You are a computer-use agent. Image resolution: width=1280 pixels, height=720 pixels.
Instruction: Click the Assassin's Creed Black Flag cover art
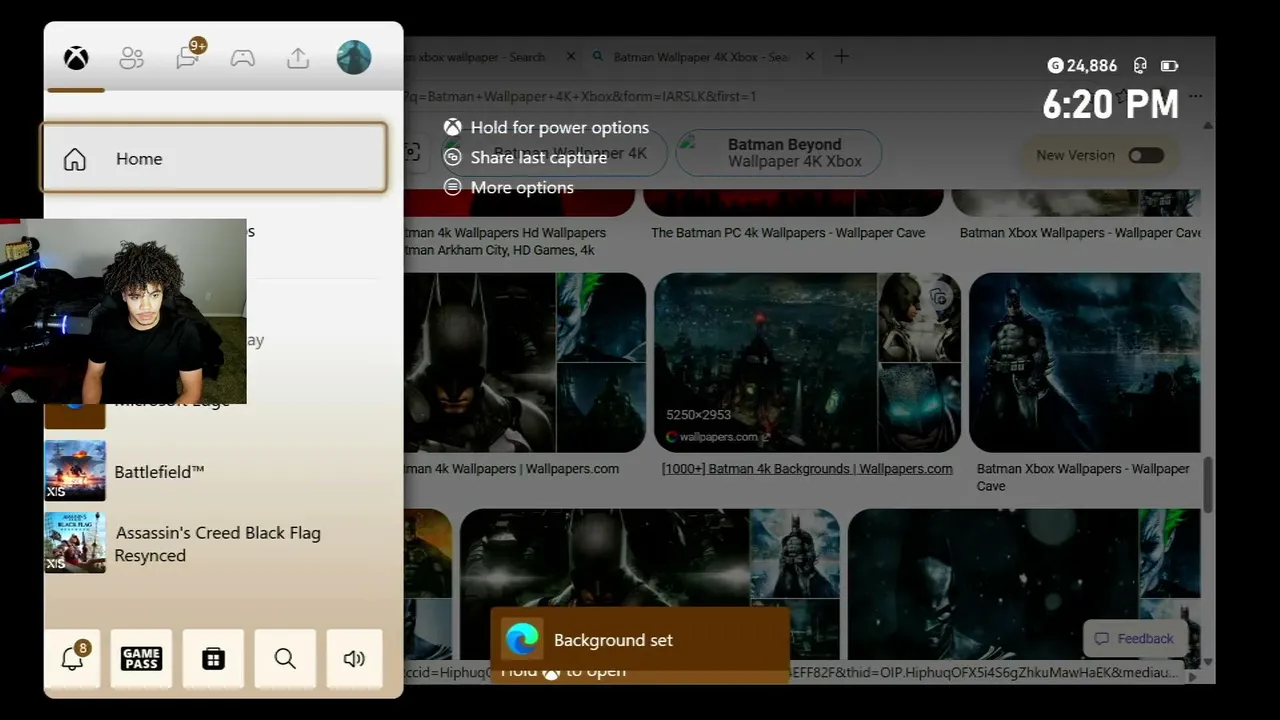pos(75,543)
